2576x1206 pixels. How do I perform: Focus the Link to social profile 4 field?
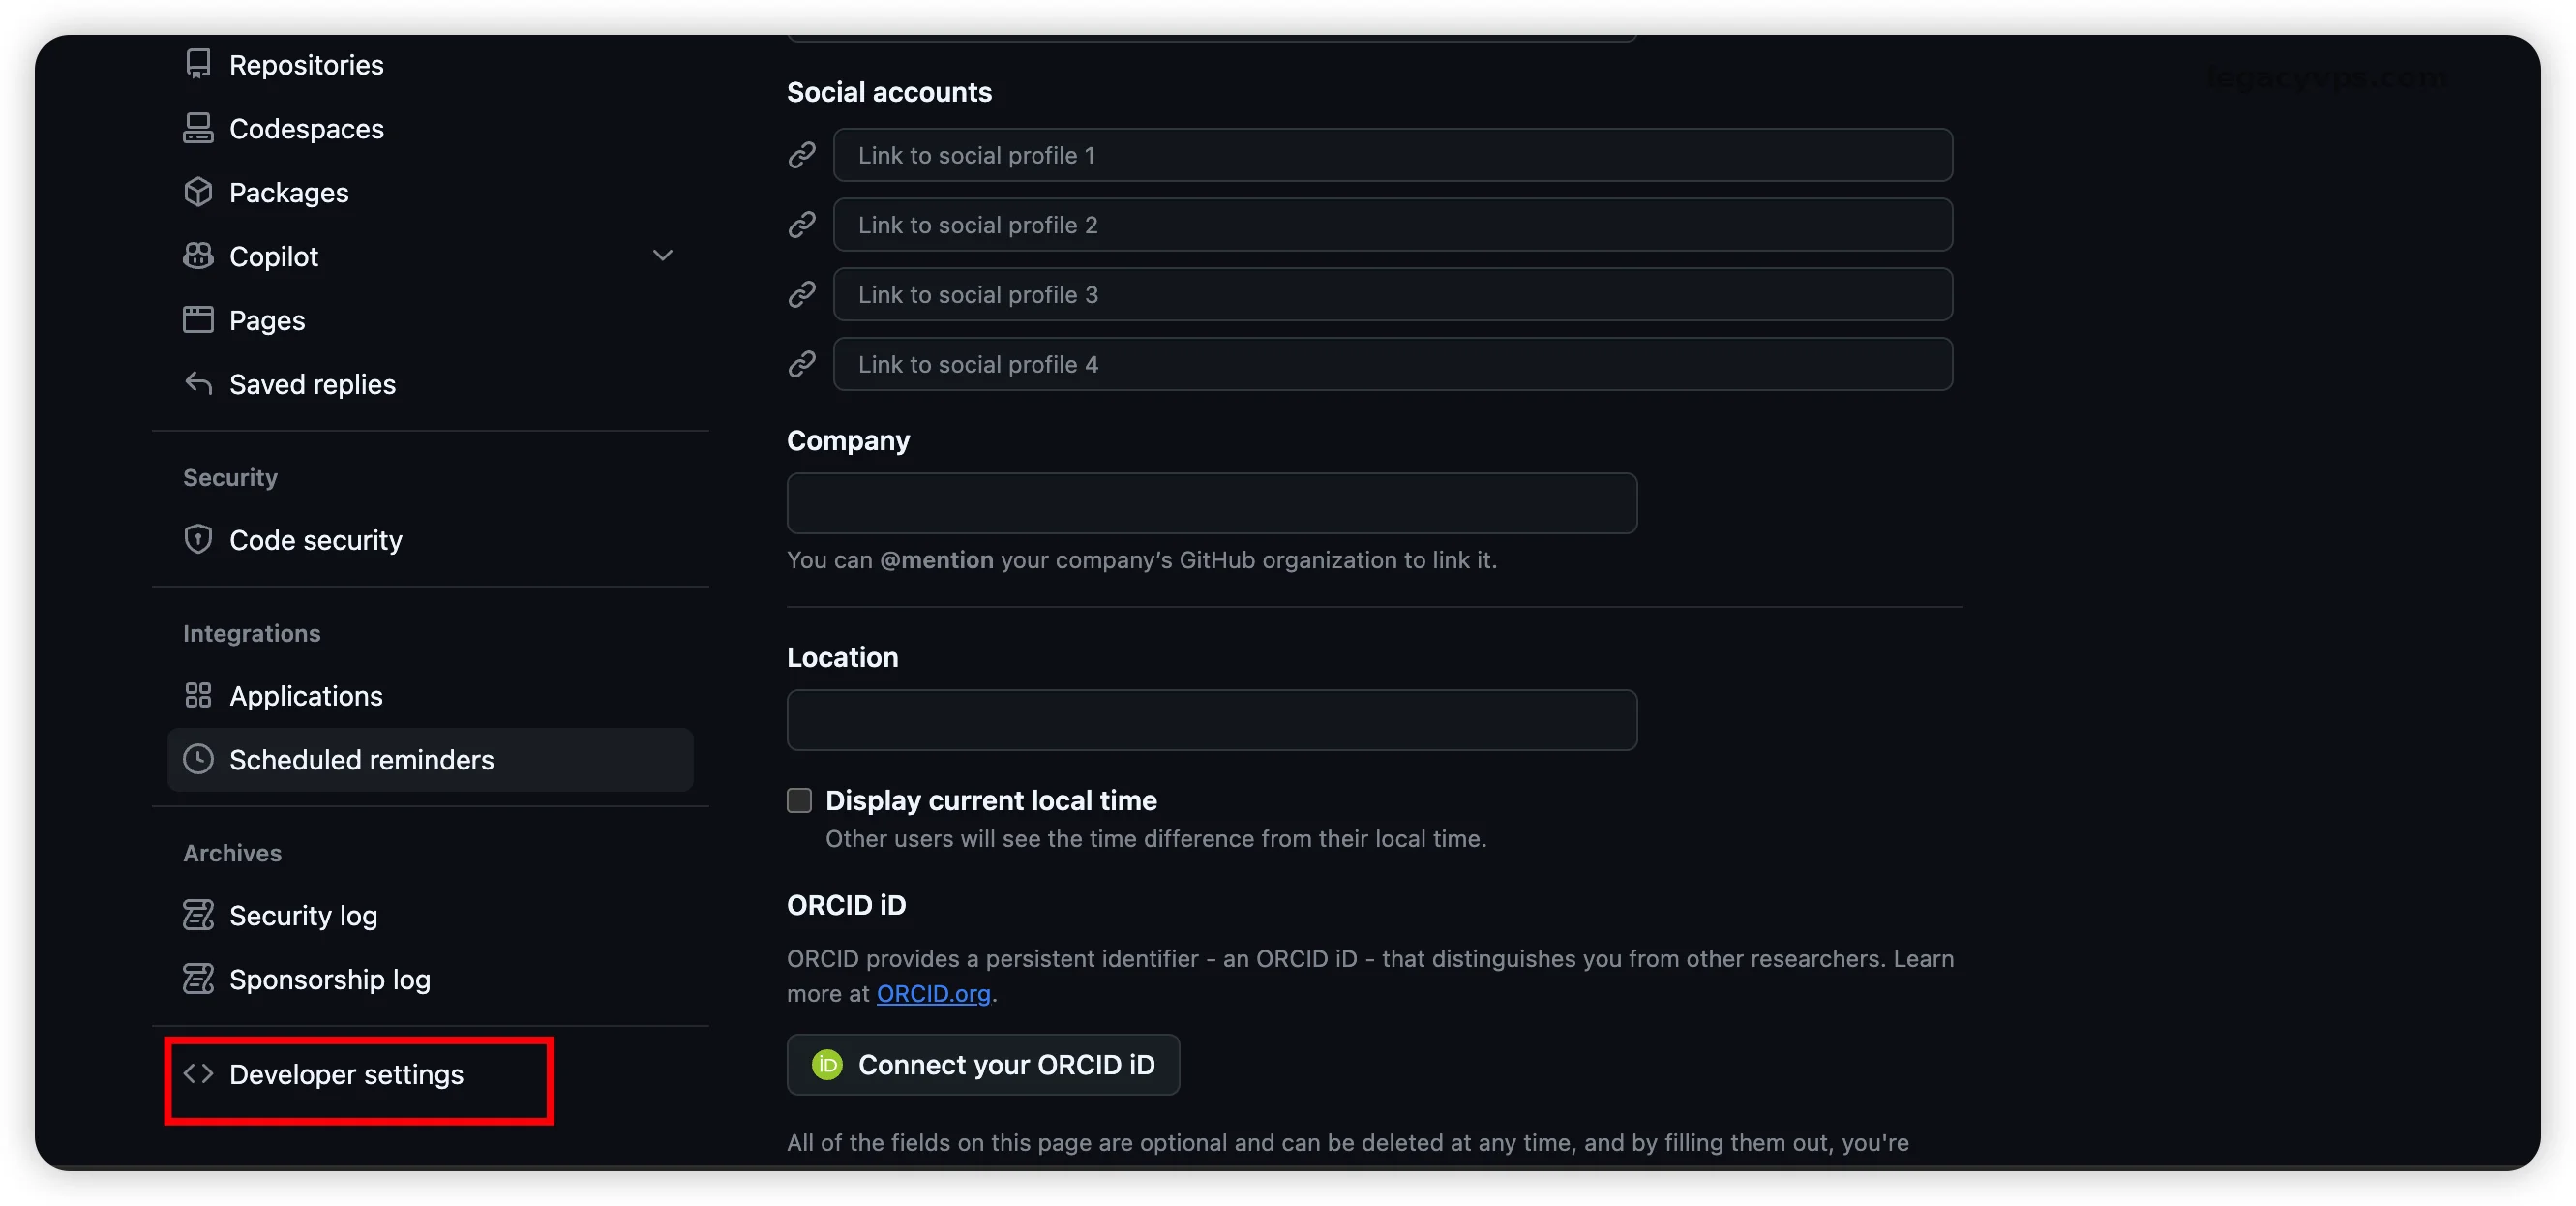pos(1393,364)
